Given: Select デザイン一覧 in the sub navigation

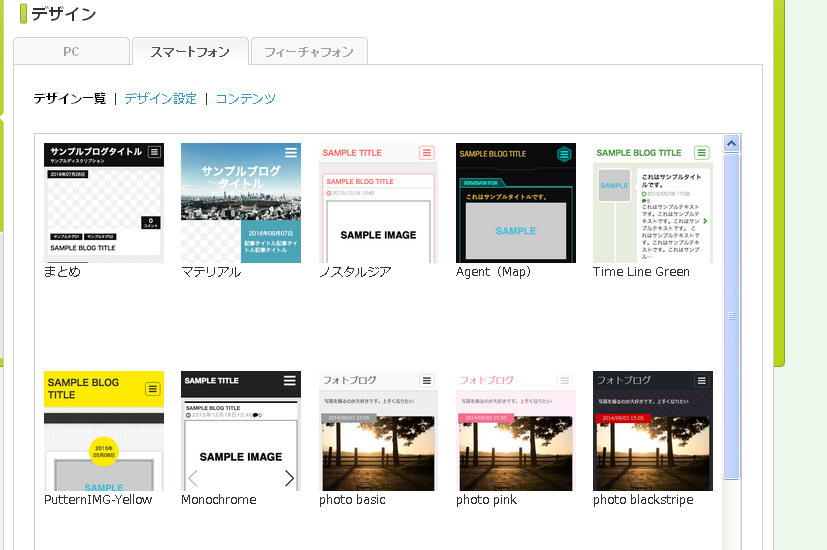Looking at the screenshot, I should 70,99.
